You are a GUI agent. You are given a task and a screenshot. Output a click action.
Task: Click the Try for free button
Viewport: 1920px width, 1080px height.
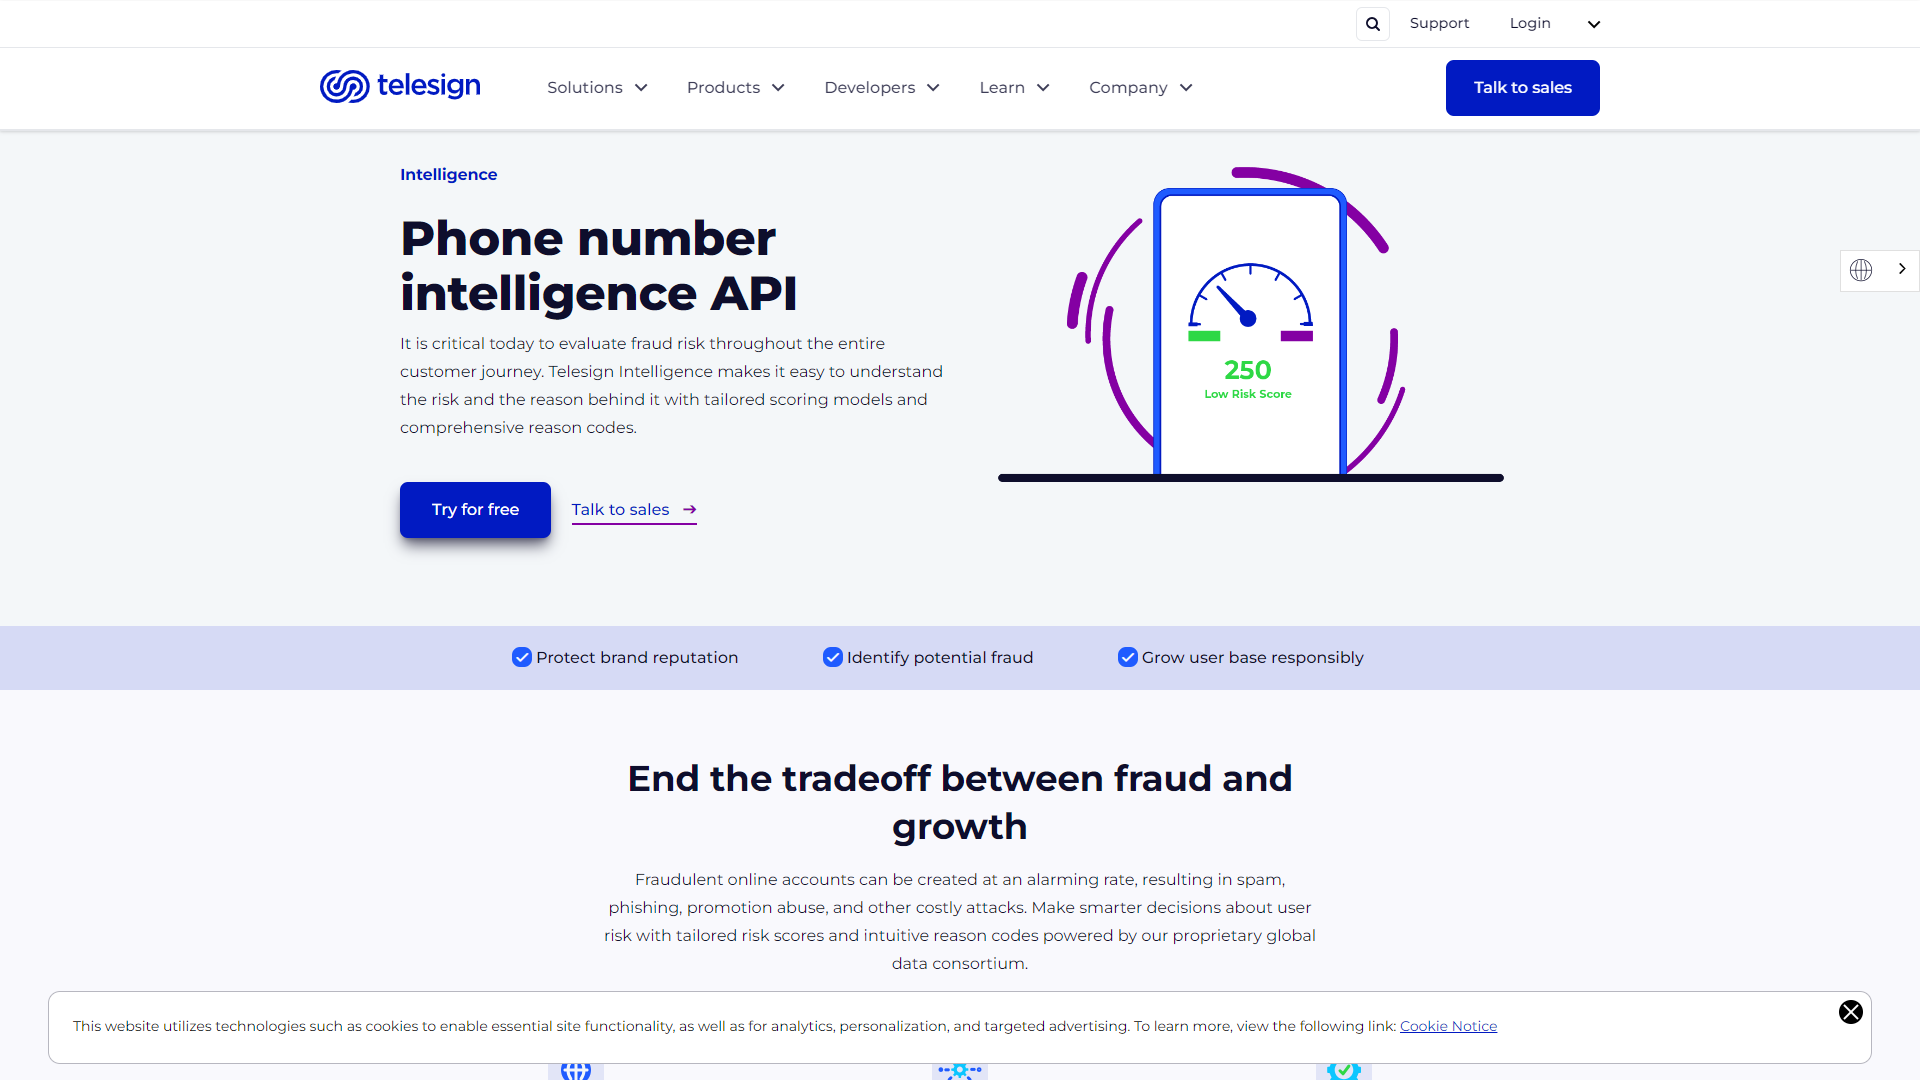(476, 509)
